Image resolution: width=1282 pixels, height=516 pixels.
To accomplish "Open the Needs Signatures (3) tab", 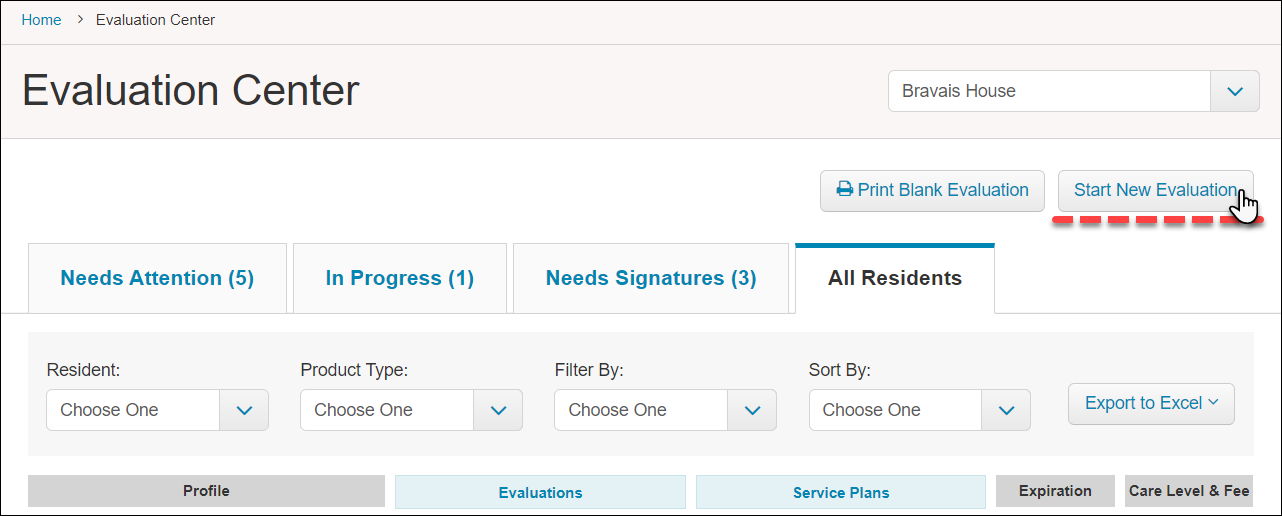I will (x=651, y=278).
